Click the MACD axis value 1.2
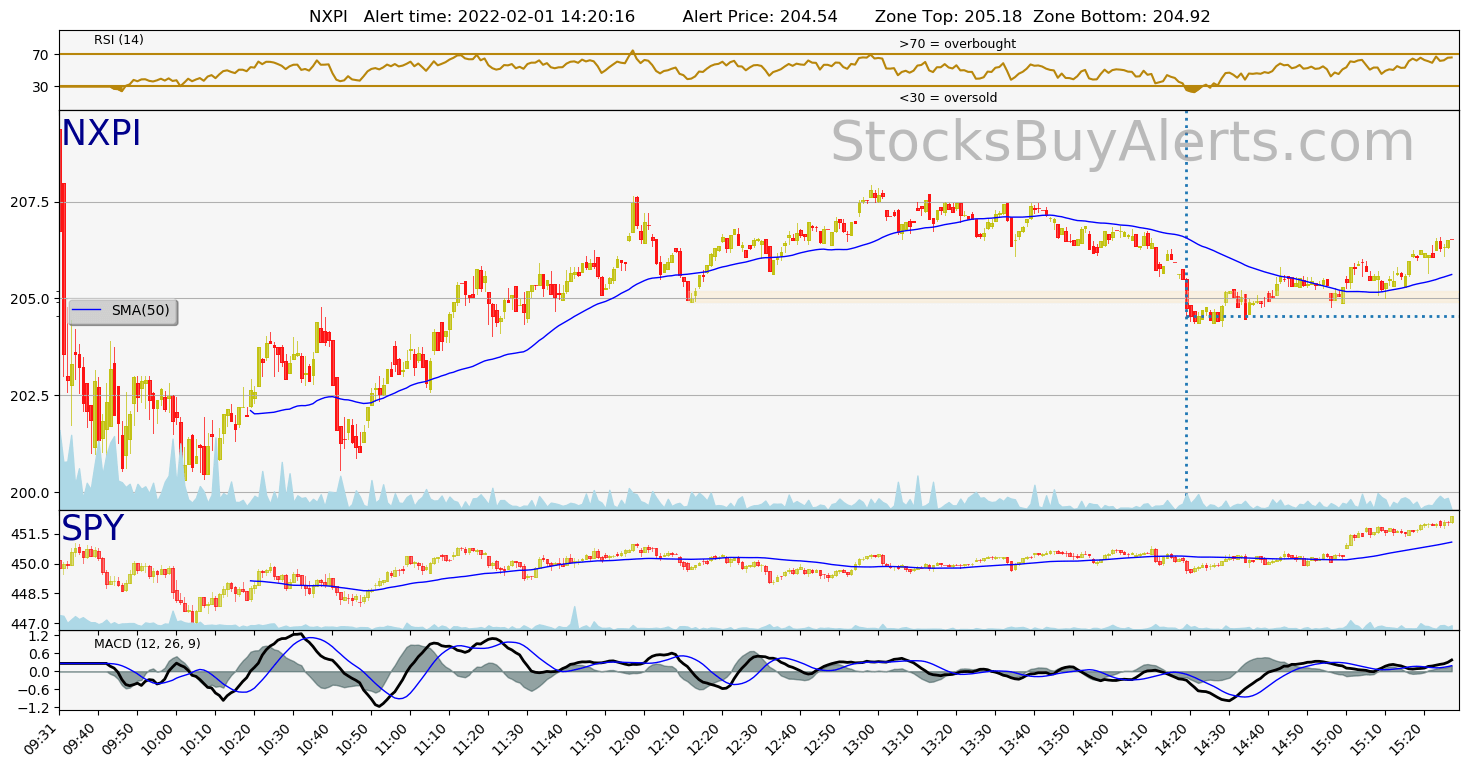The image size is (1474, 768). pos(39,636)
